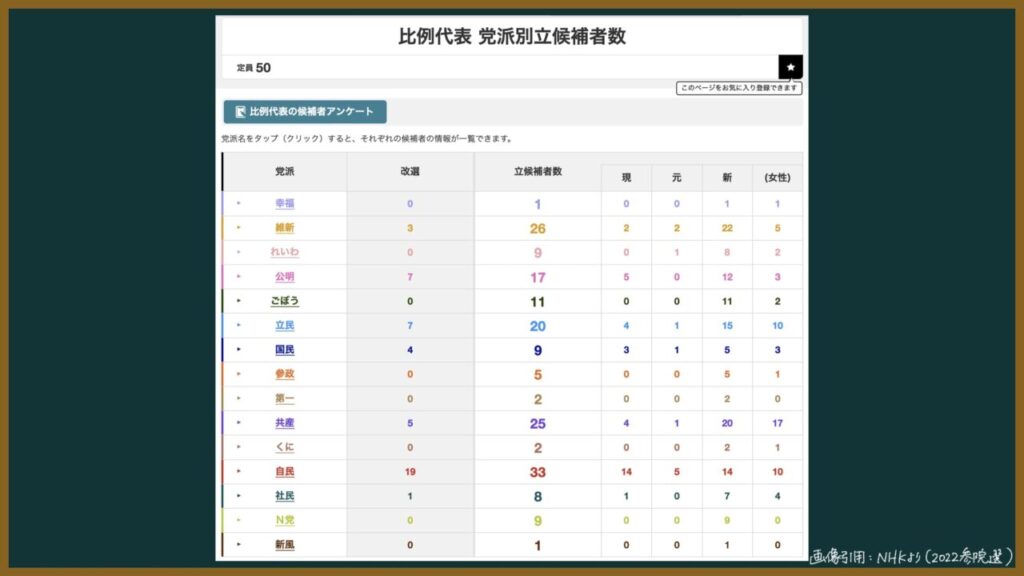Expand the ごぼう row arrow
The width and height of the screenshot is (1024, 576).
pyautogui.click(x=239, y=301)
